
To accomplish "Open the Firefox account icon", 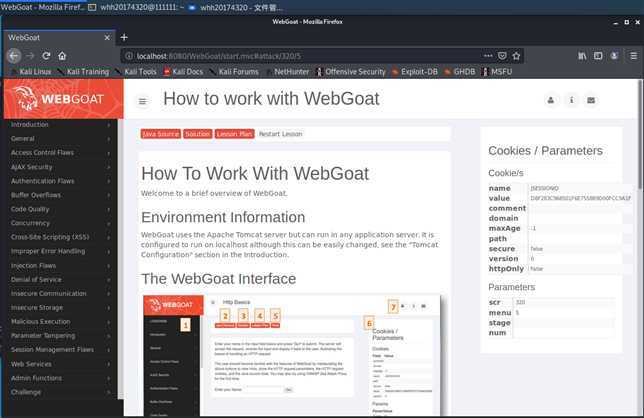I will [x=614, y=55].
